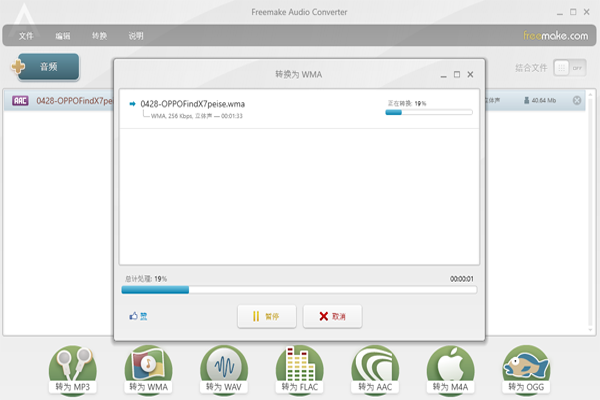
Task: Click the file conversion progress bar
Action: [429, 112]
